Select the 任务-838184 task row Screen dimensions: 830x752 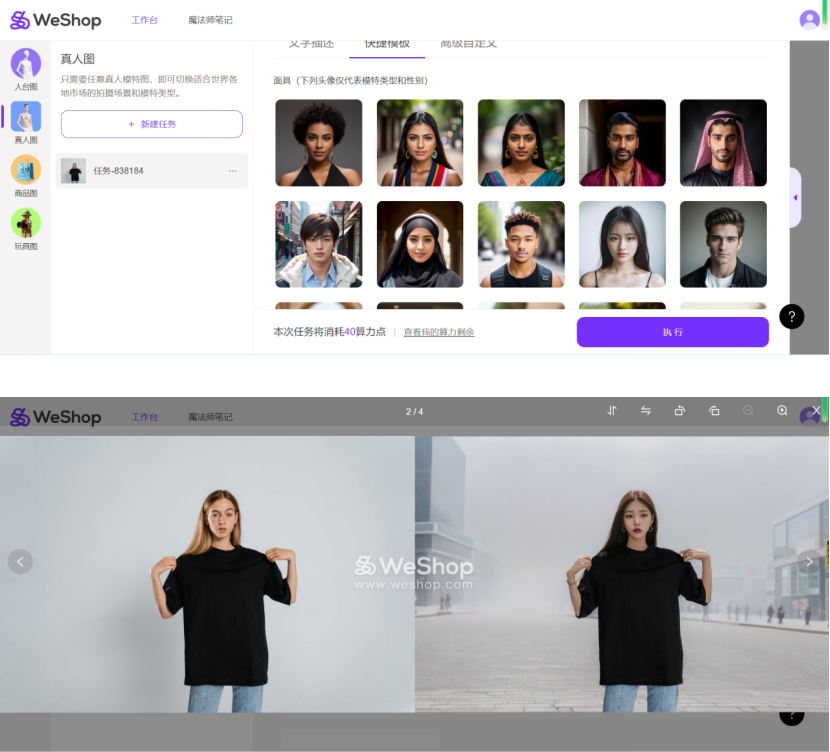tap(152, 171)
